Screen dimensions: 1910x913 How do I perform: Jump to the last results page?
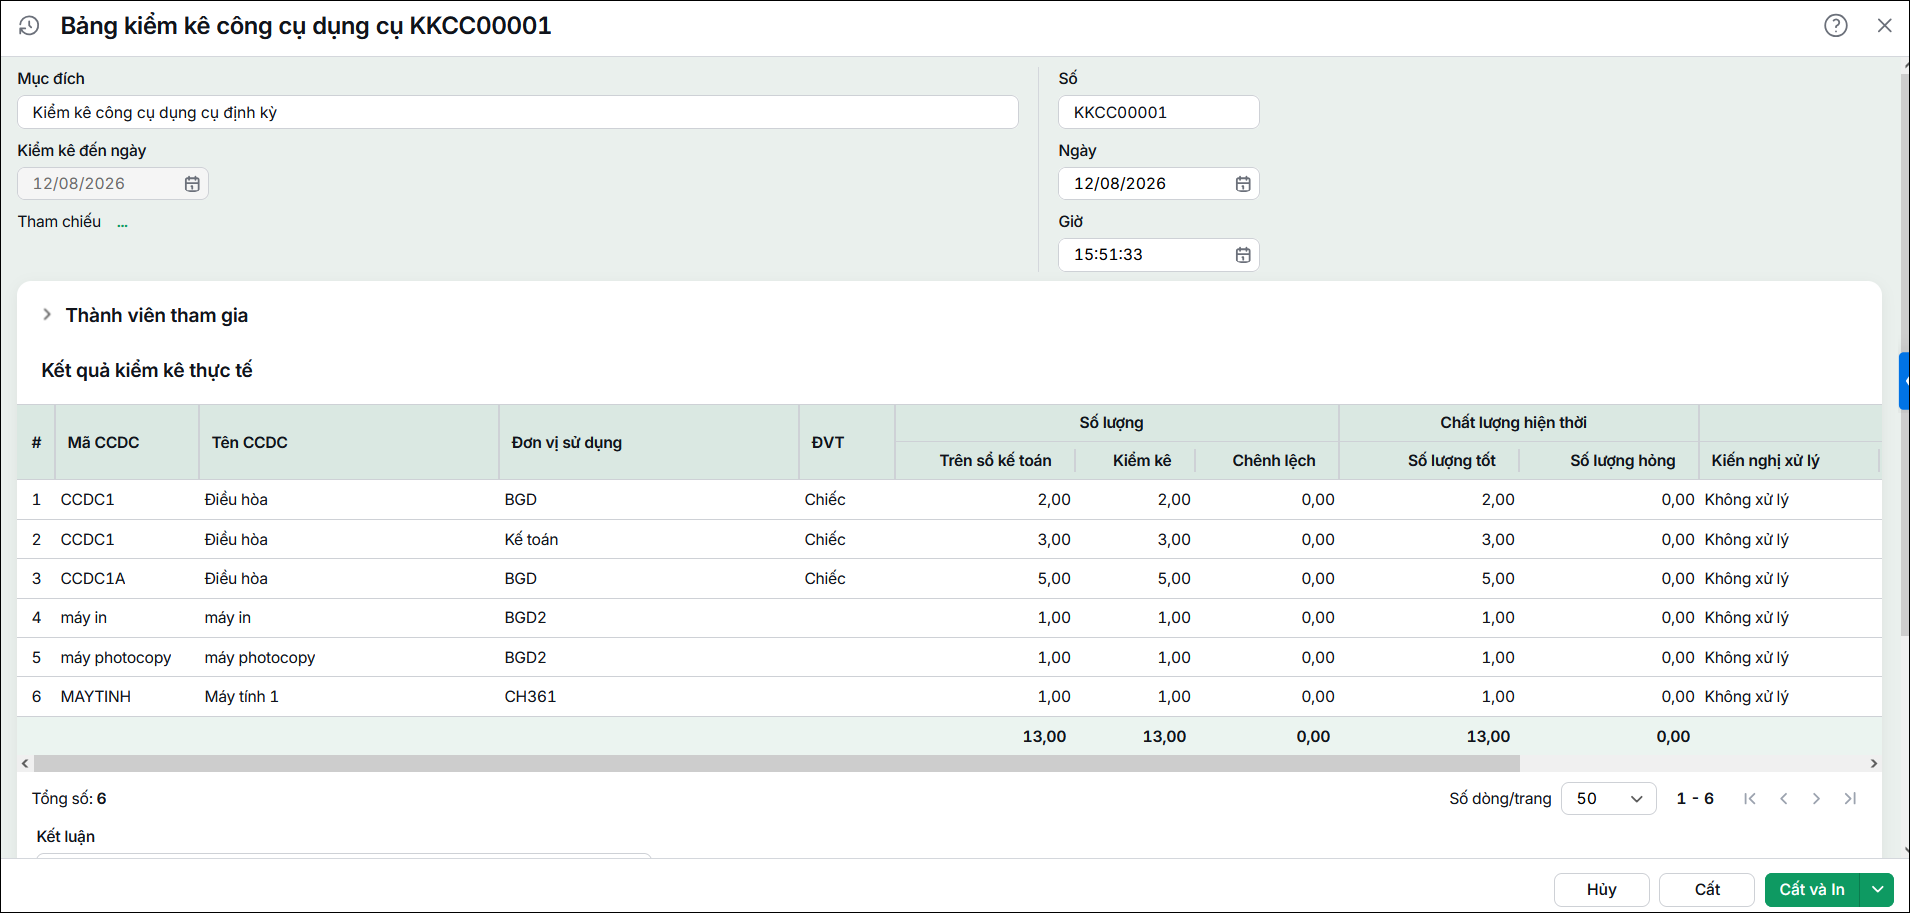[x=1851, y=798]
